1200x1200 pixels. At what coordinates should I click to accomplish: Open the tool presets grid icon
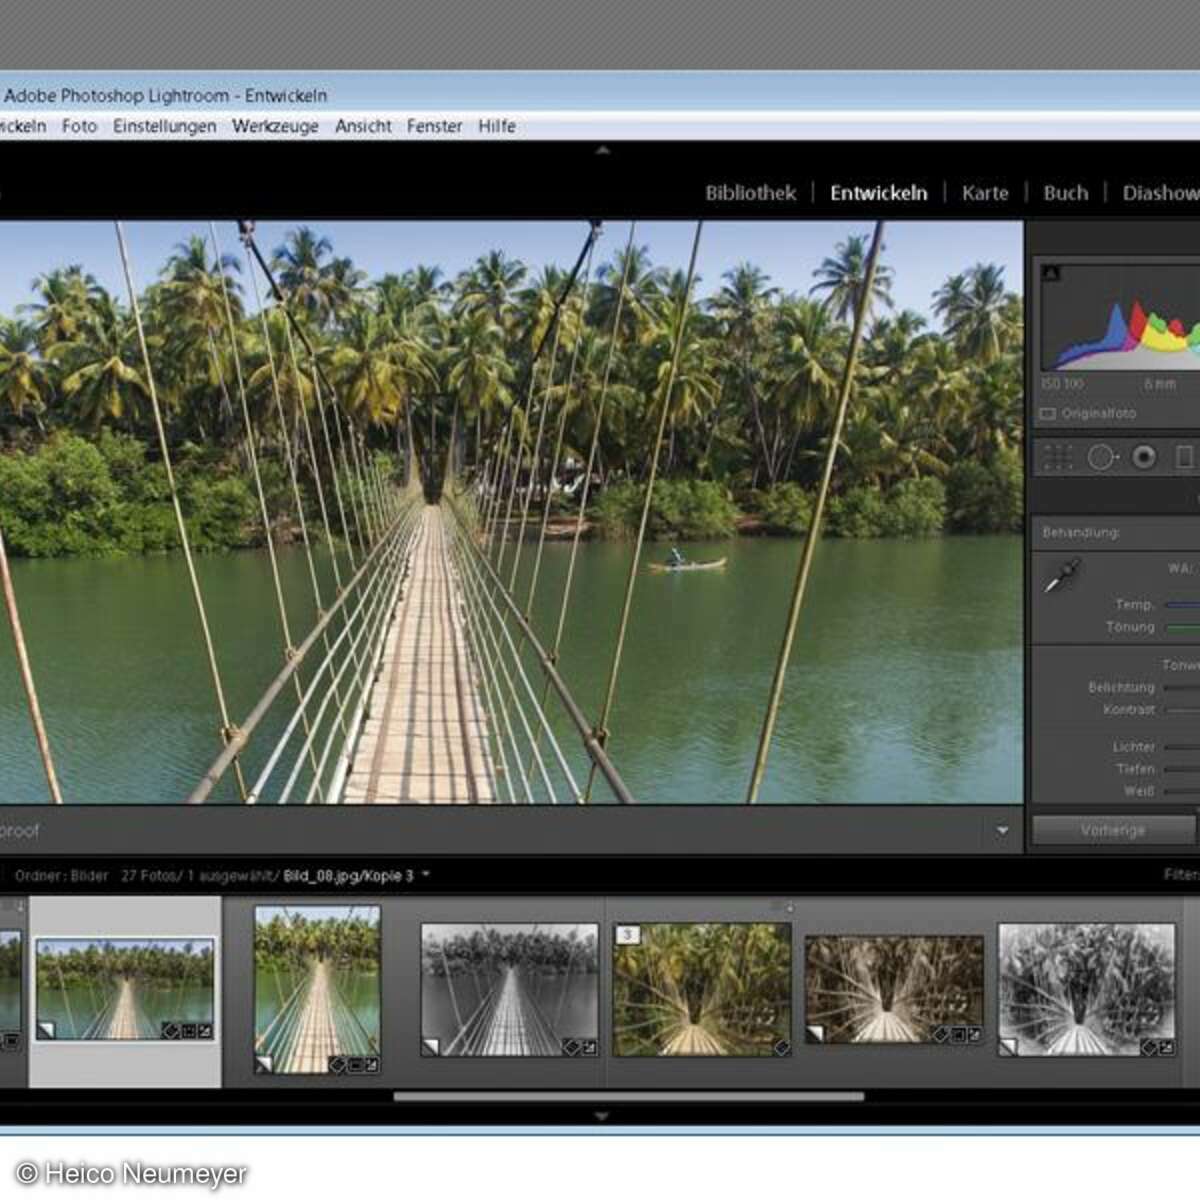pos(1057,457)
